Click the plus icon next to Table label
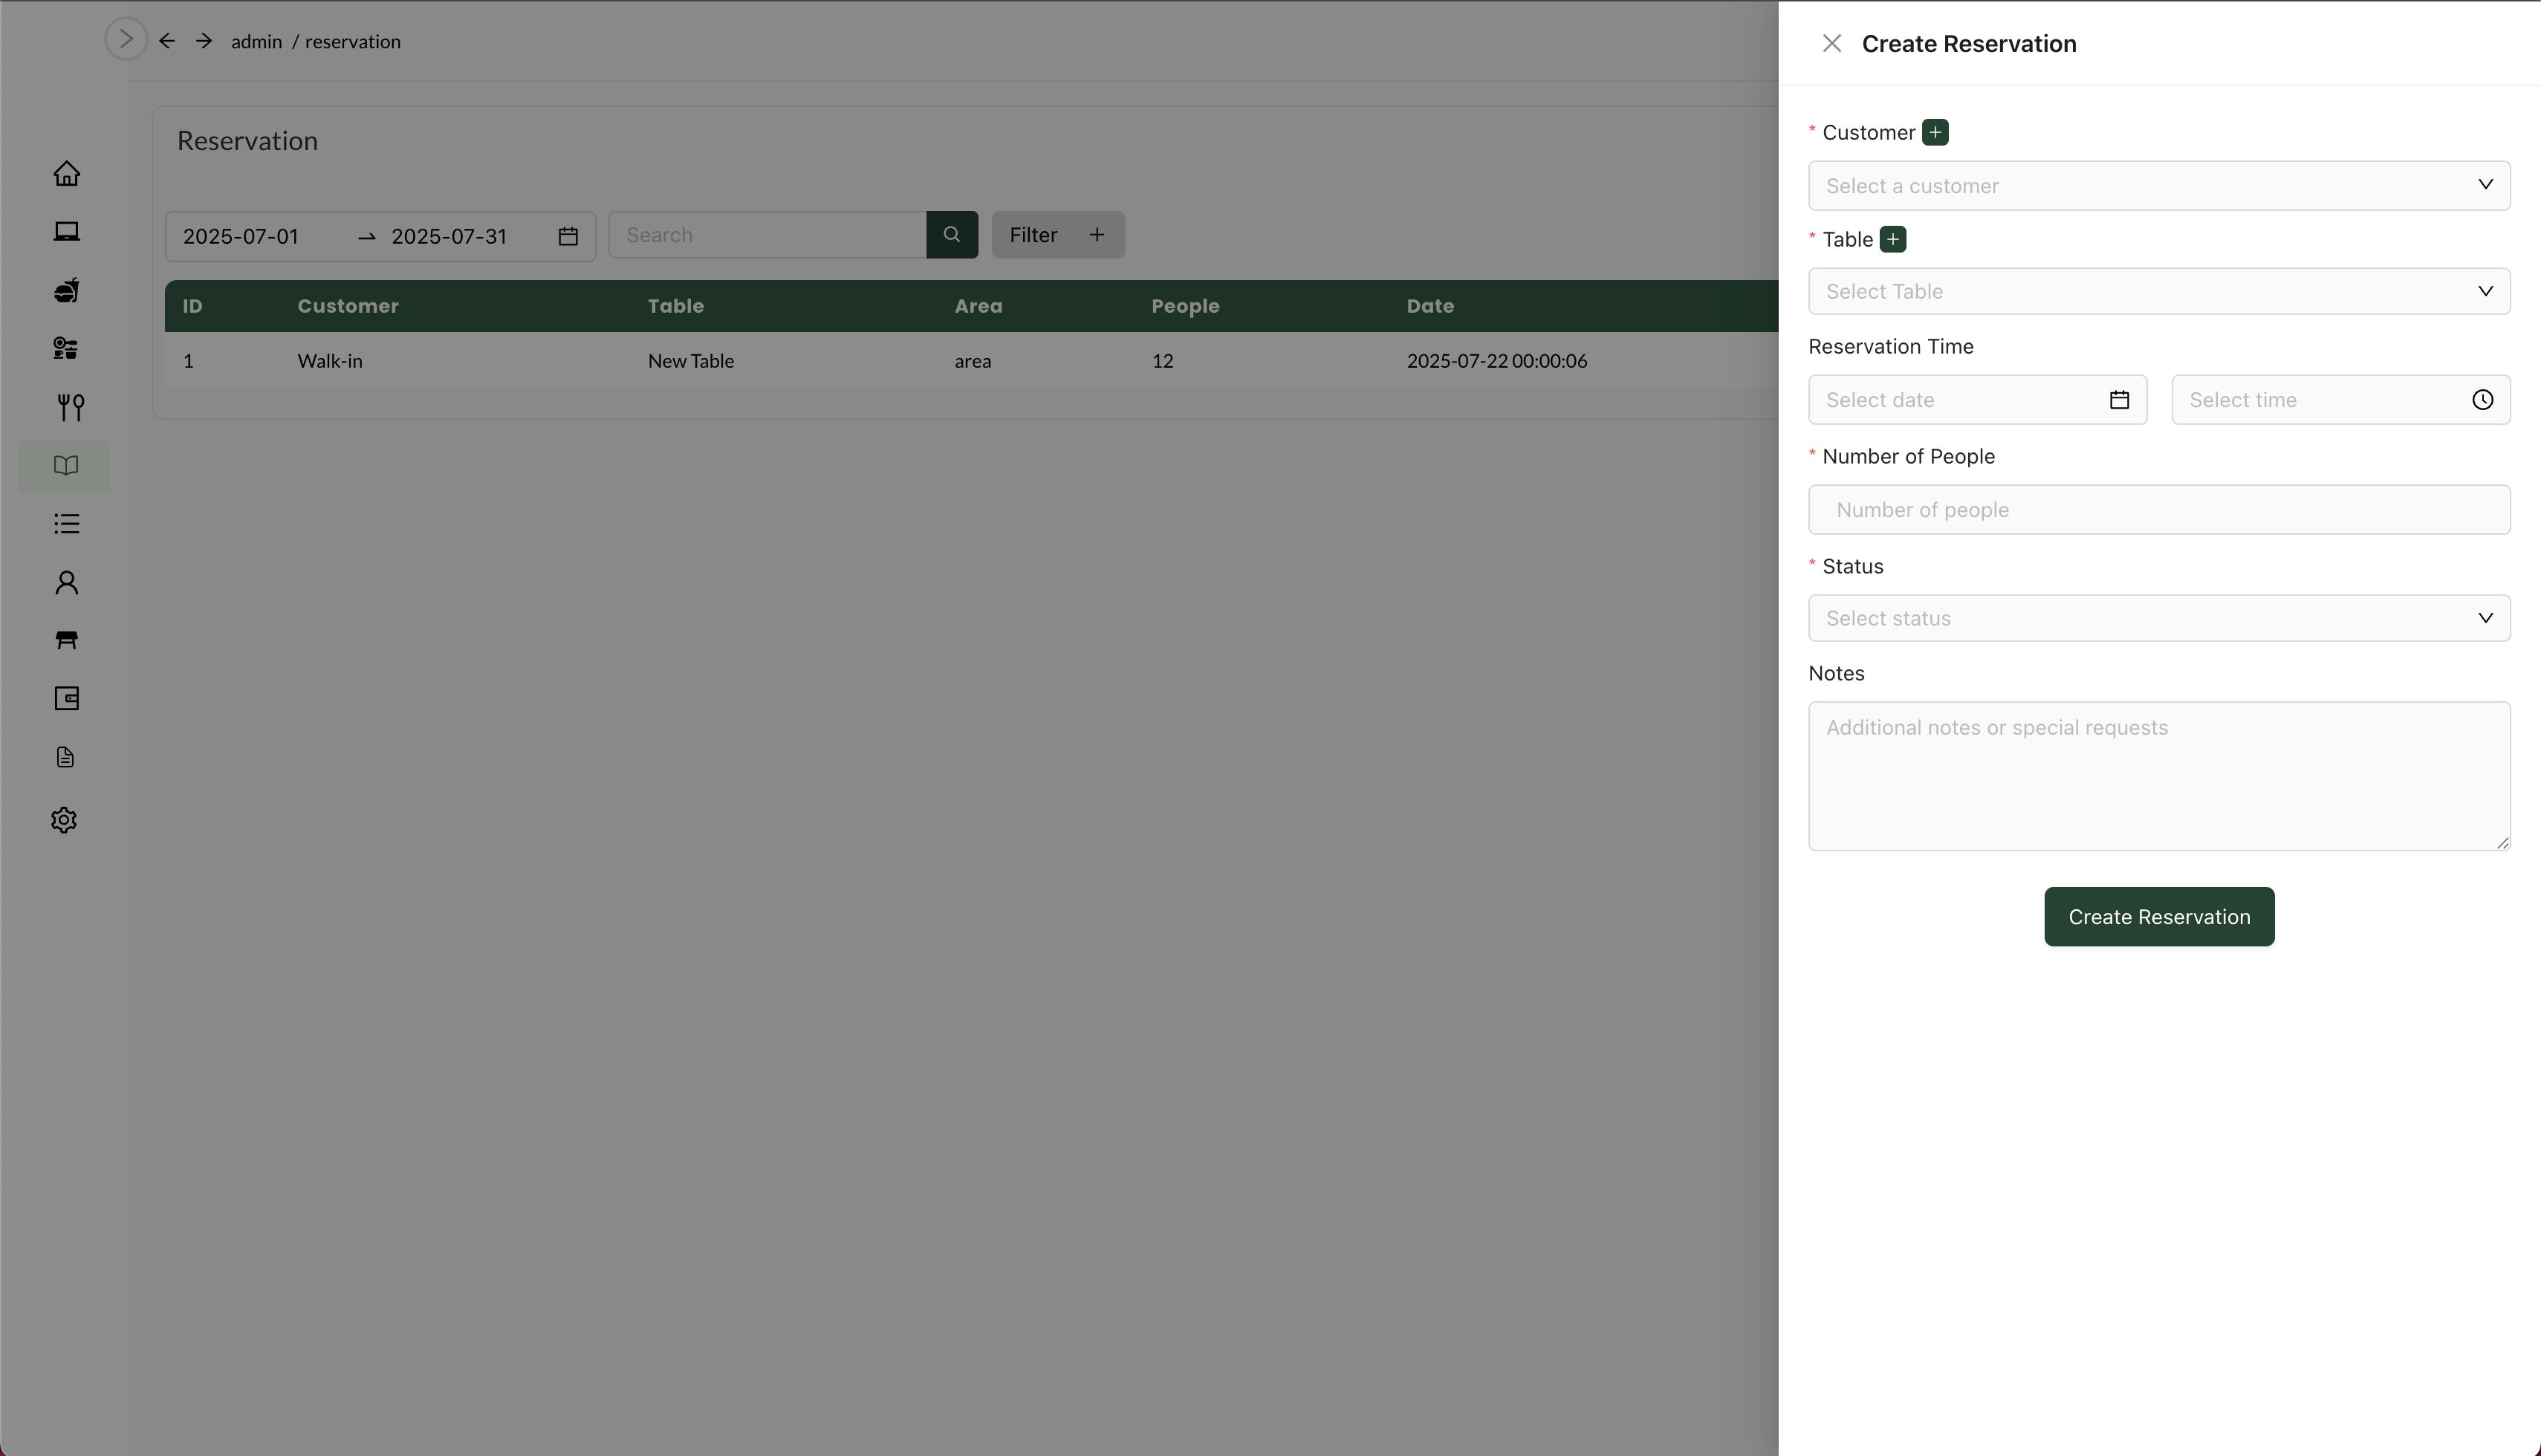This screenshot has width=2541, height=1456. point(1892,240)
